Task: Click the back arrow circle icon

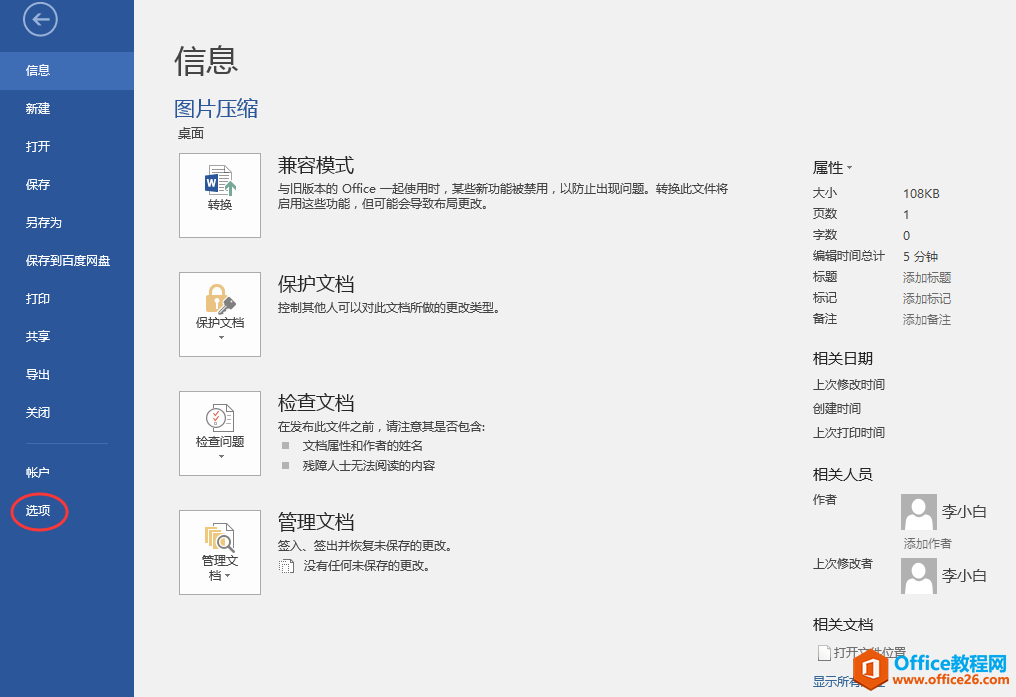Action: pos(40,19)
